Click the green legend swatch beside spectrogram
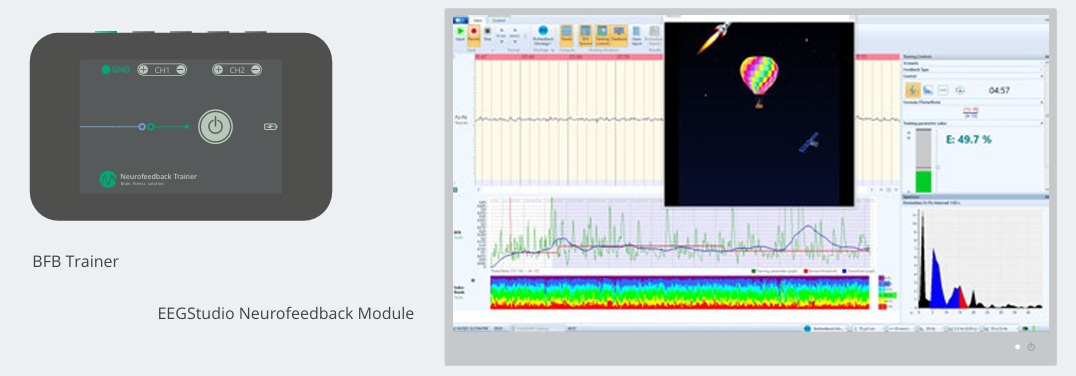This screenshot has height=376, width=1076. pos(887,295)
